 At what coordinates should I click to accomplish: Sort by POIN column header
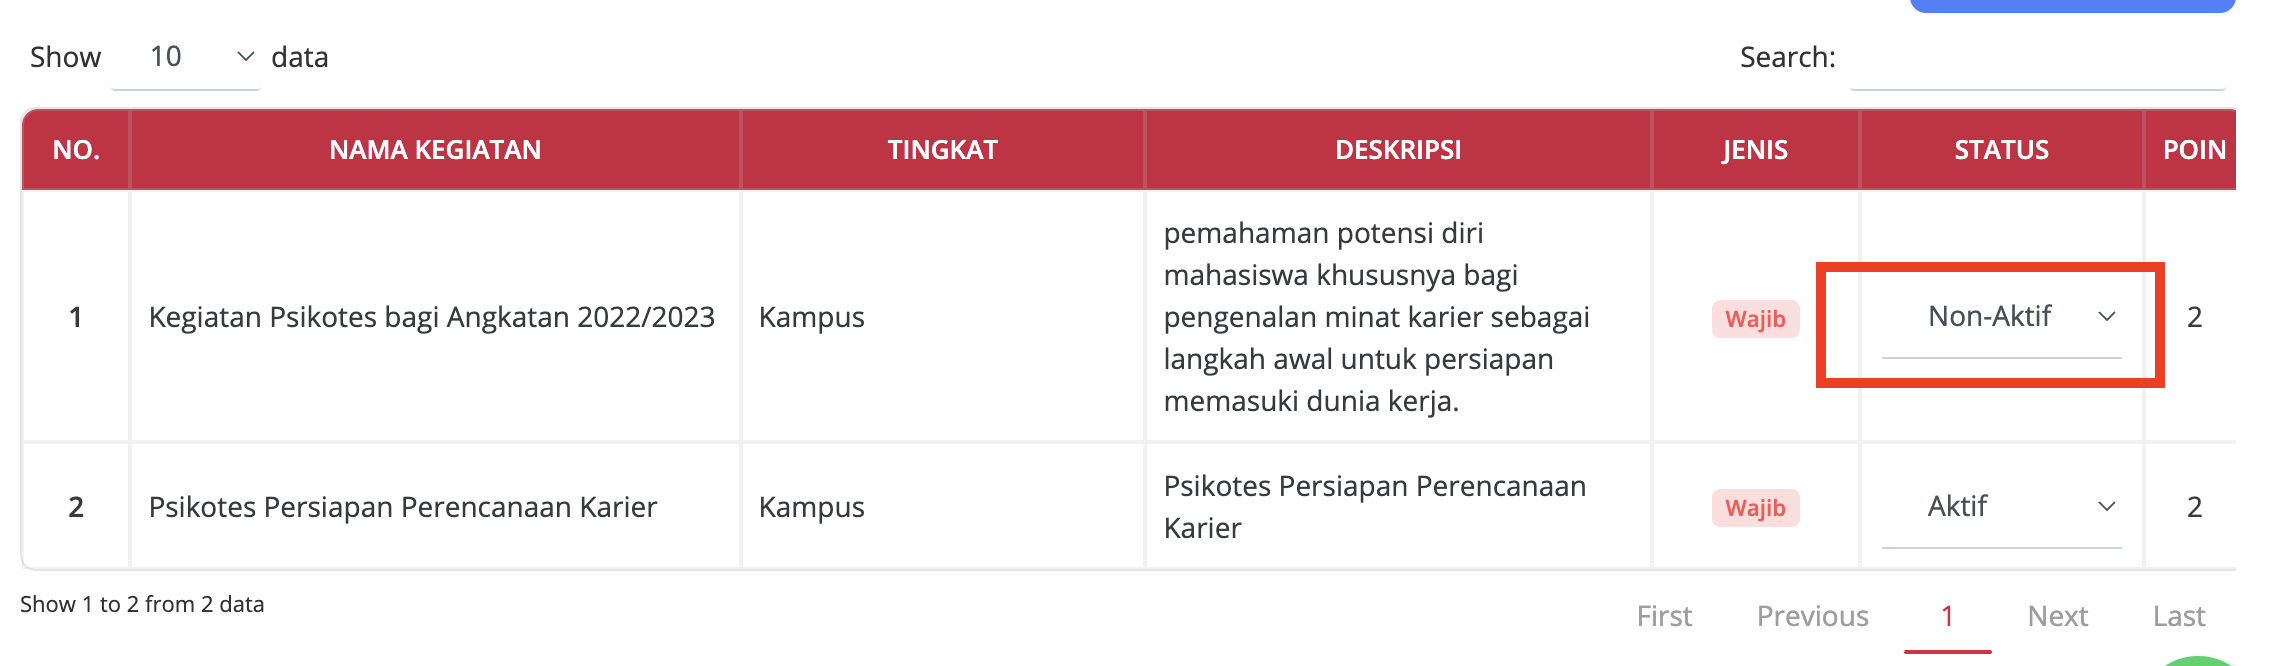point(2194,150)
